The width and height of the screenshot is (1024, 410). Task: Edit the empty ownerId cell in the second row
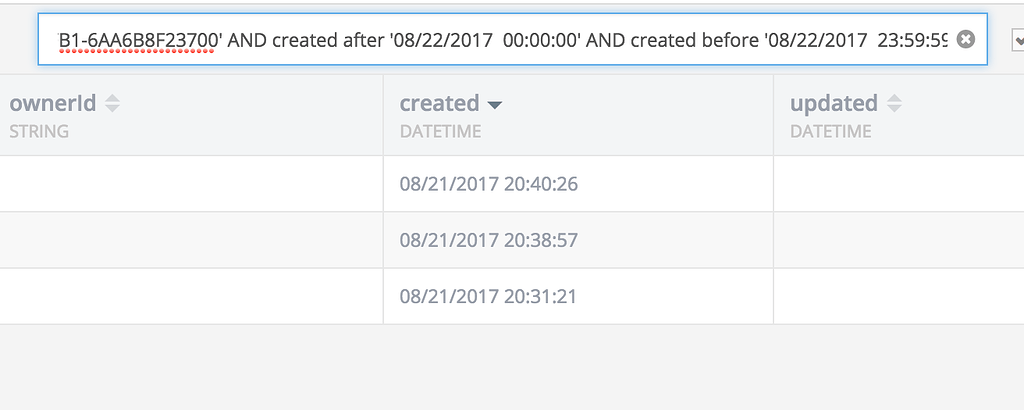pyautogui.click(x=191, y=240)
